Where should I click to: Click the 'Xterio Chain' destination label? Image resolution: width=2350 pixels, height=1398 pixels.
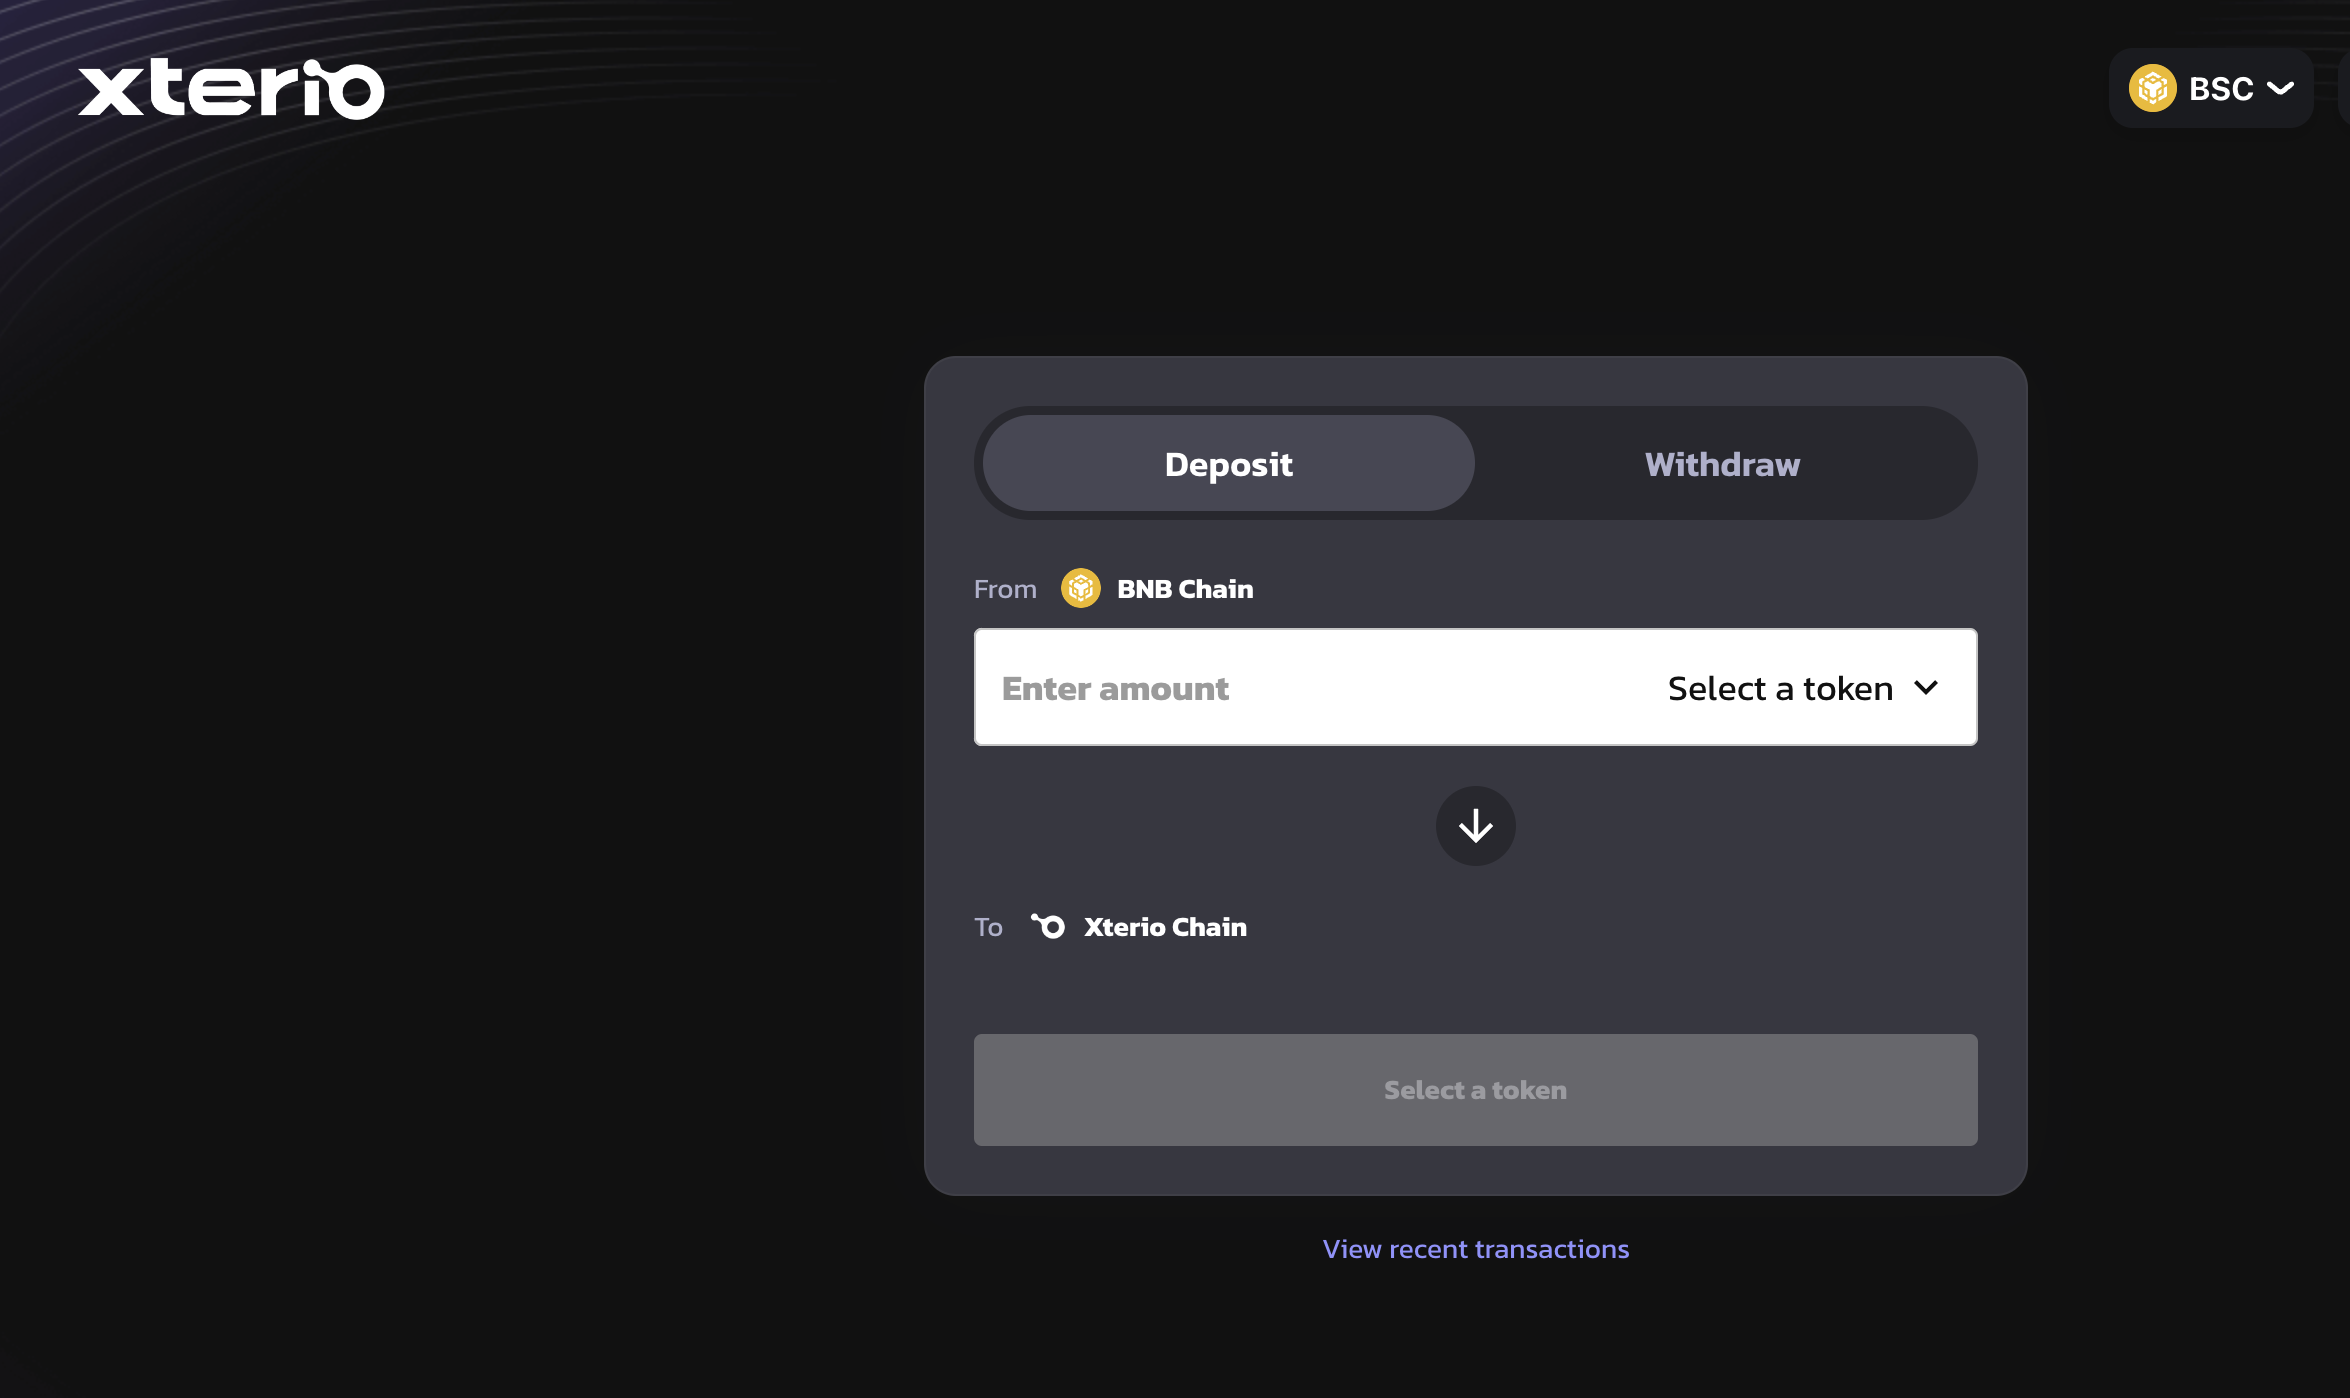point(1165,927)
